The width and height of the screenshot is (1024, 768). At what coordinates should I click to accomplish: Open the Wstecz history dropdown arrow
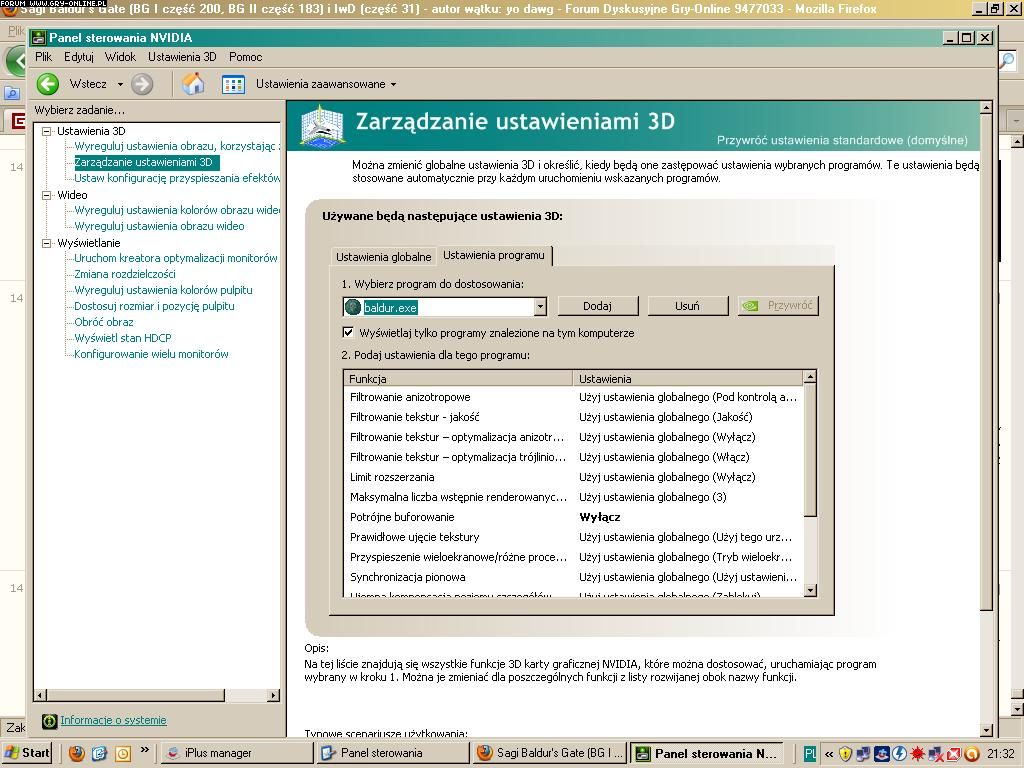(x=120, y=84)
